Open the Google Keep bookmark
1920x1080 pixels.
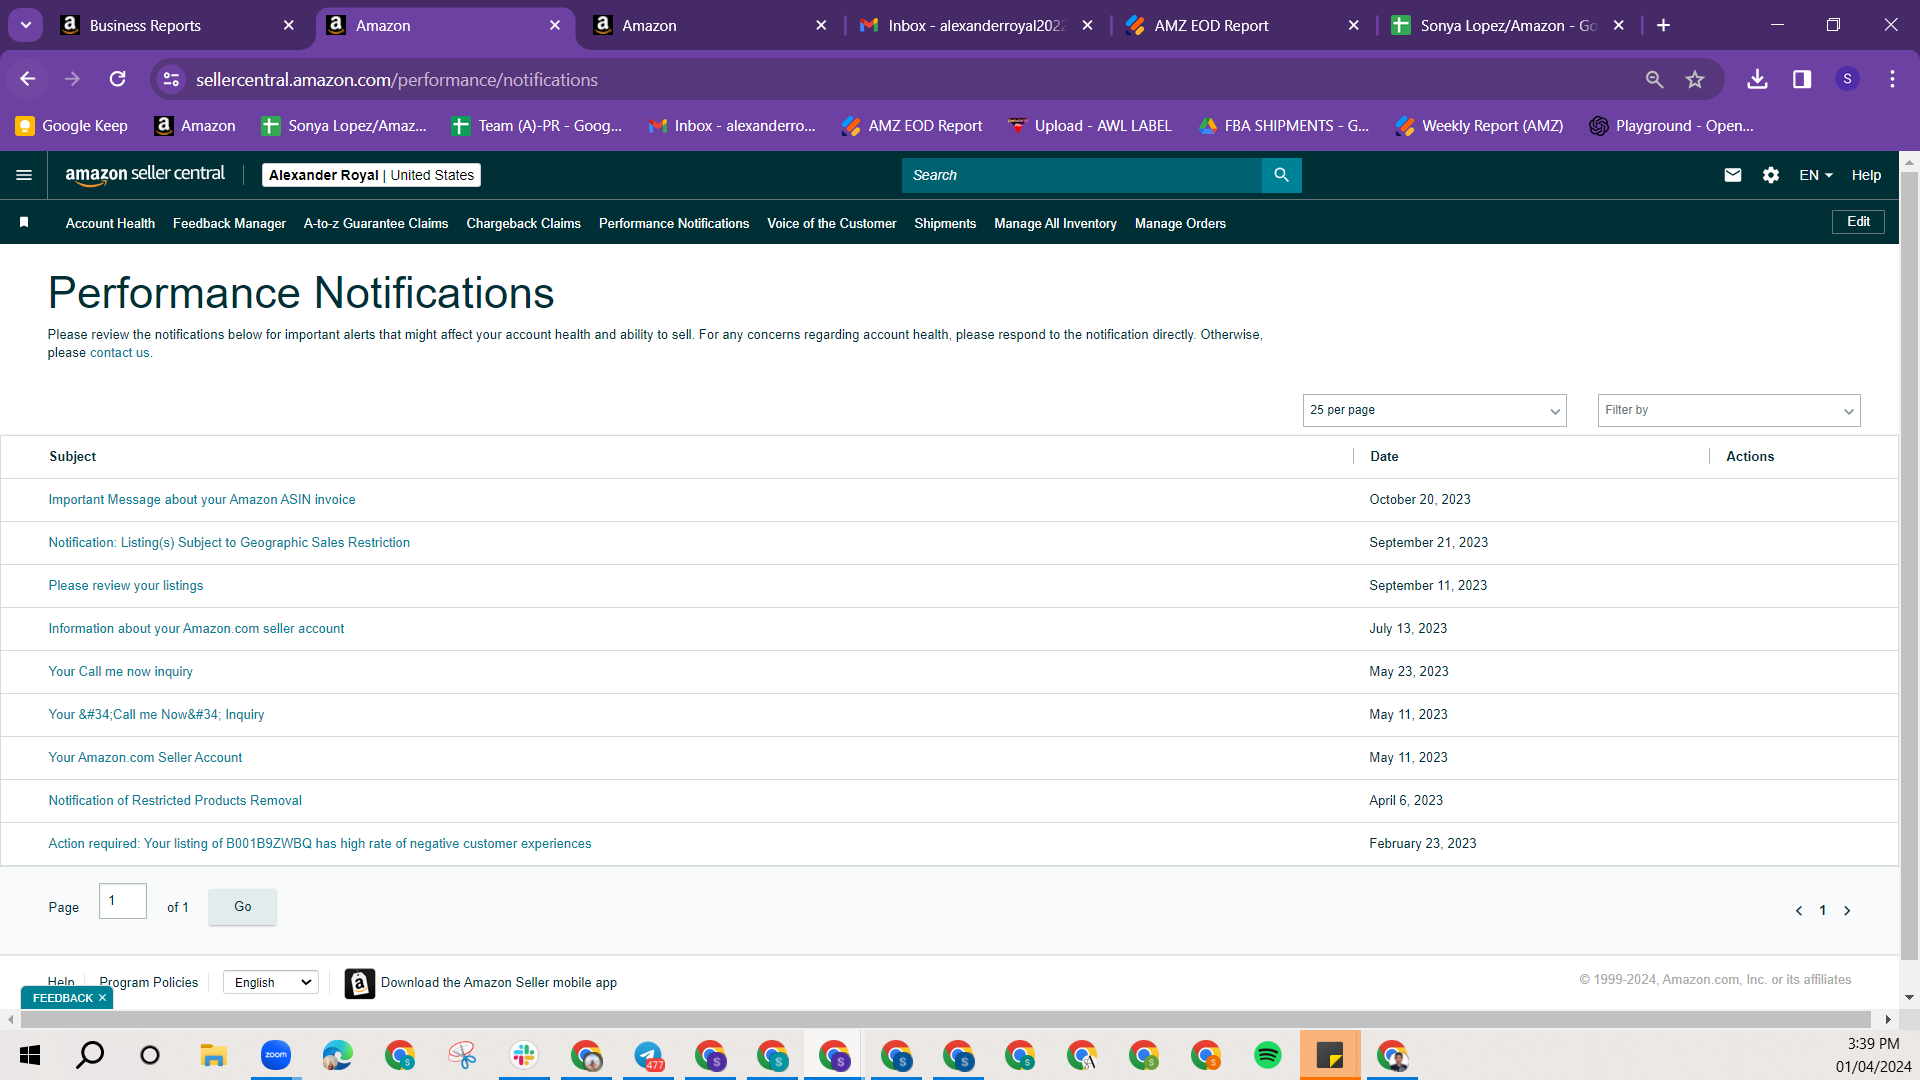coord(72,126)
